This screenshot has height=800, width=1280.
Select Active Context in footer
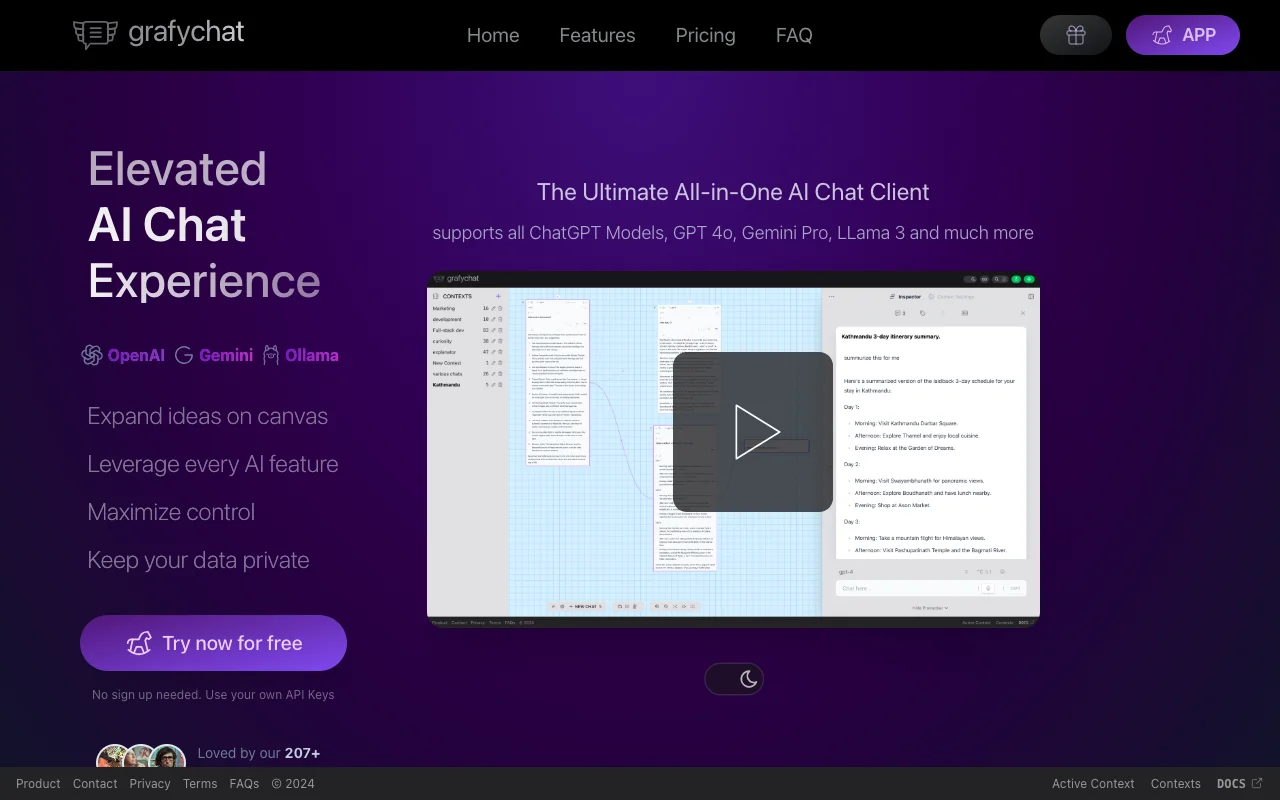(x=1093, y=784)
